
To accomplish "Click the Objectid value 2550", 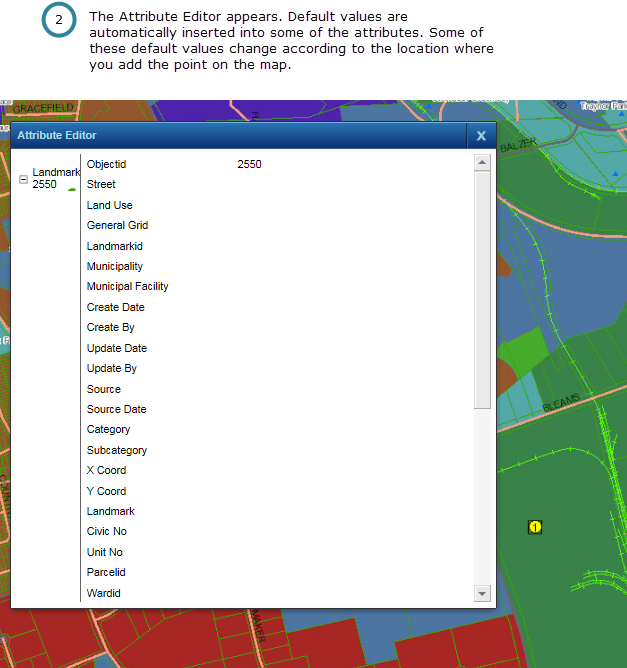I will 249,164.
